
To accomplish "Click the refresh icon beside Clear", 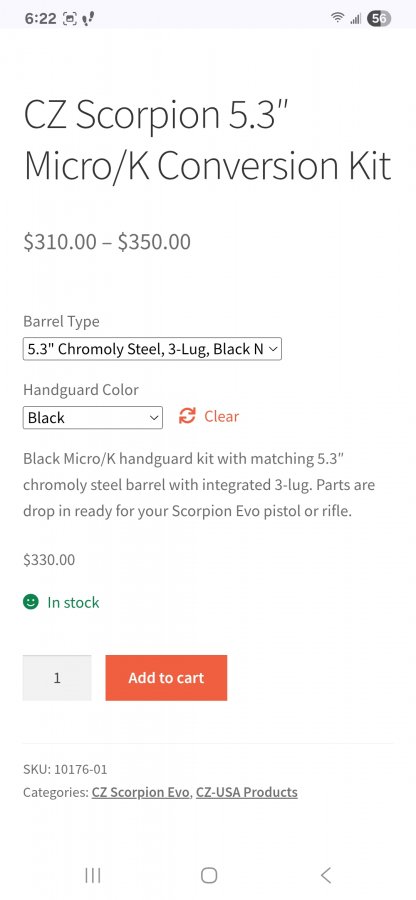I will tap(187, 416).
